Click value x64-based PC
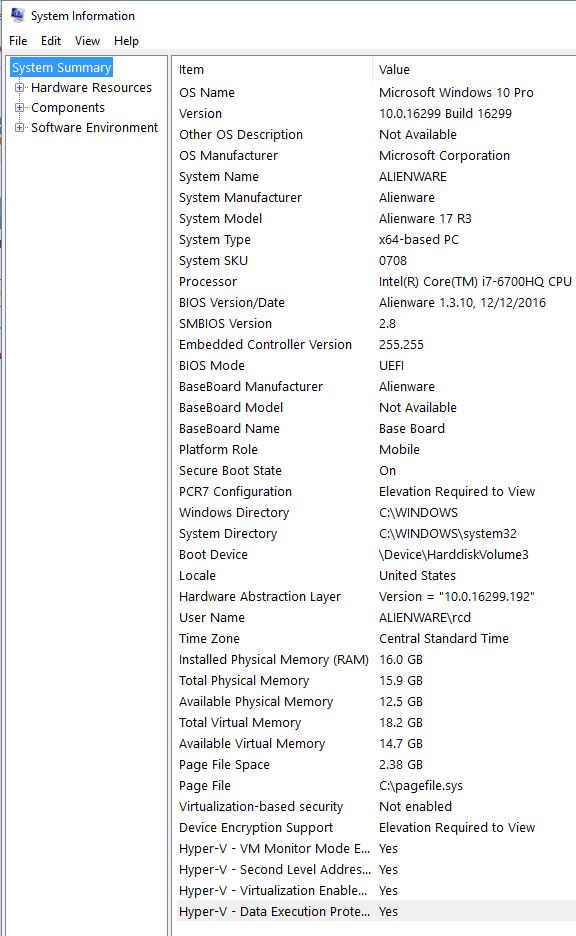This screenshot has width=576, height=936. 418,239
